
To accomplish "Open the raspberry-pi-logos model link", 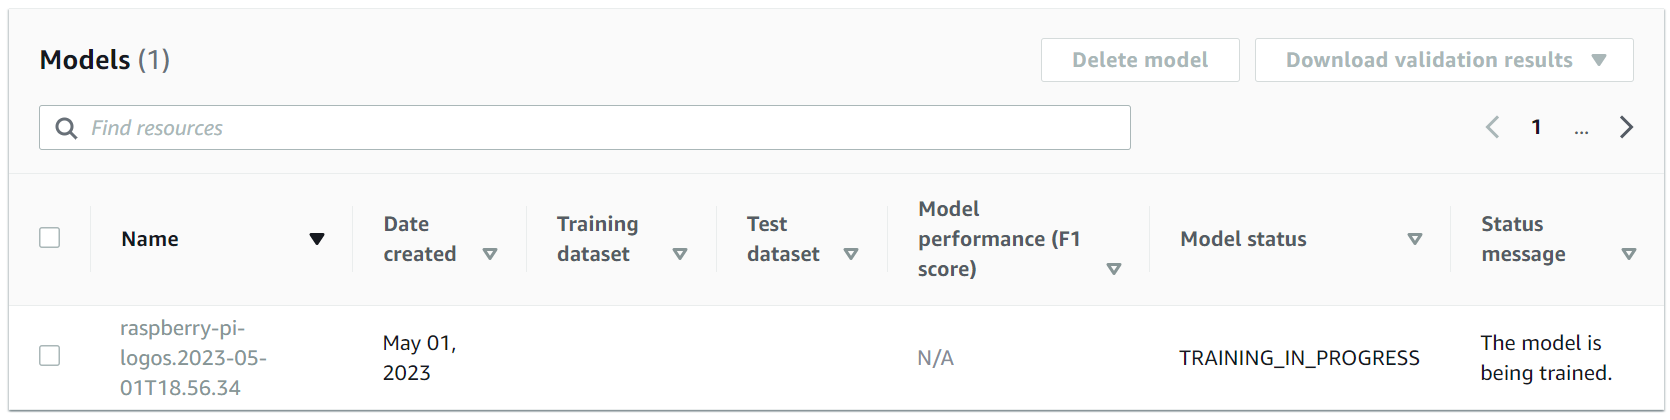I will 193,358.
